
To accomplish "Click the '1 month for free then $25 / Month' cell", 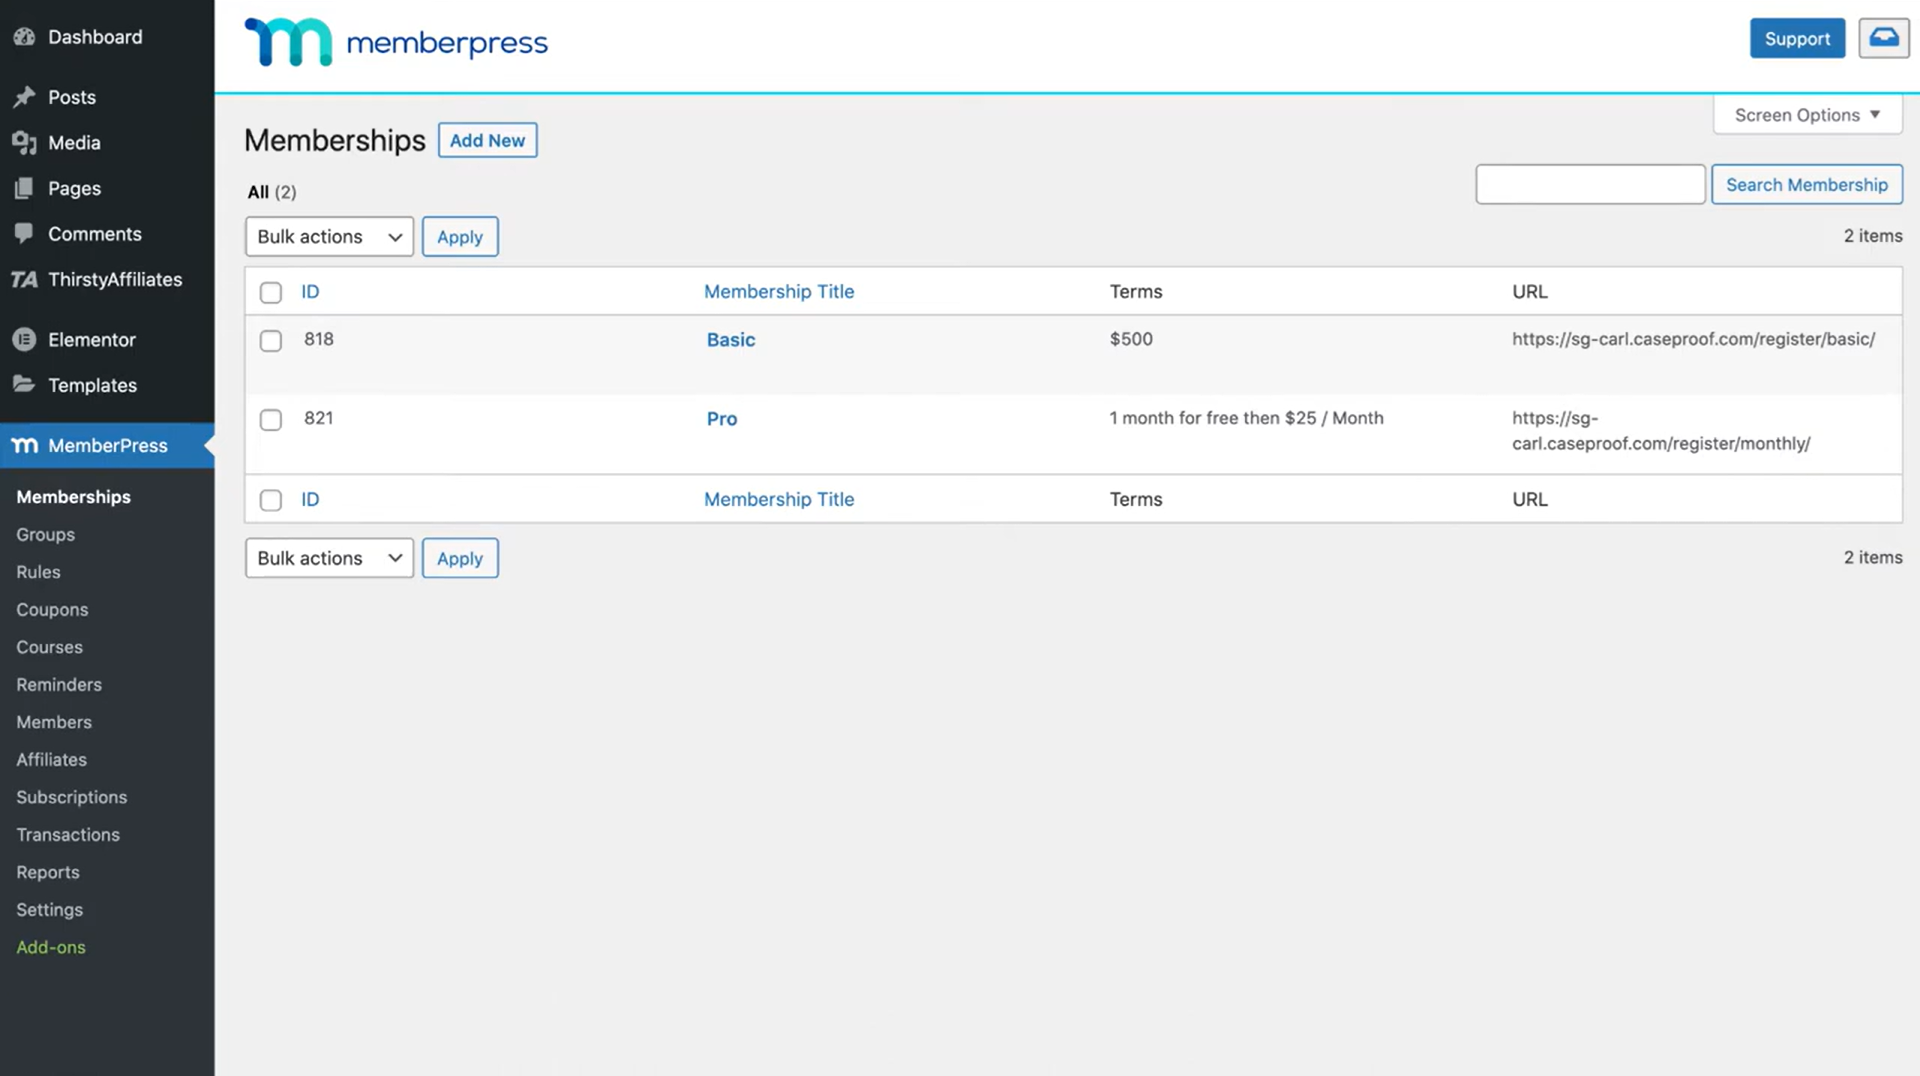I will click(1246, 418).
